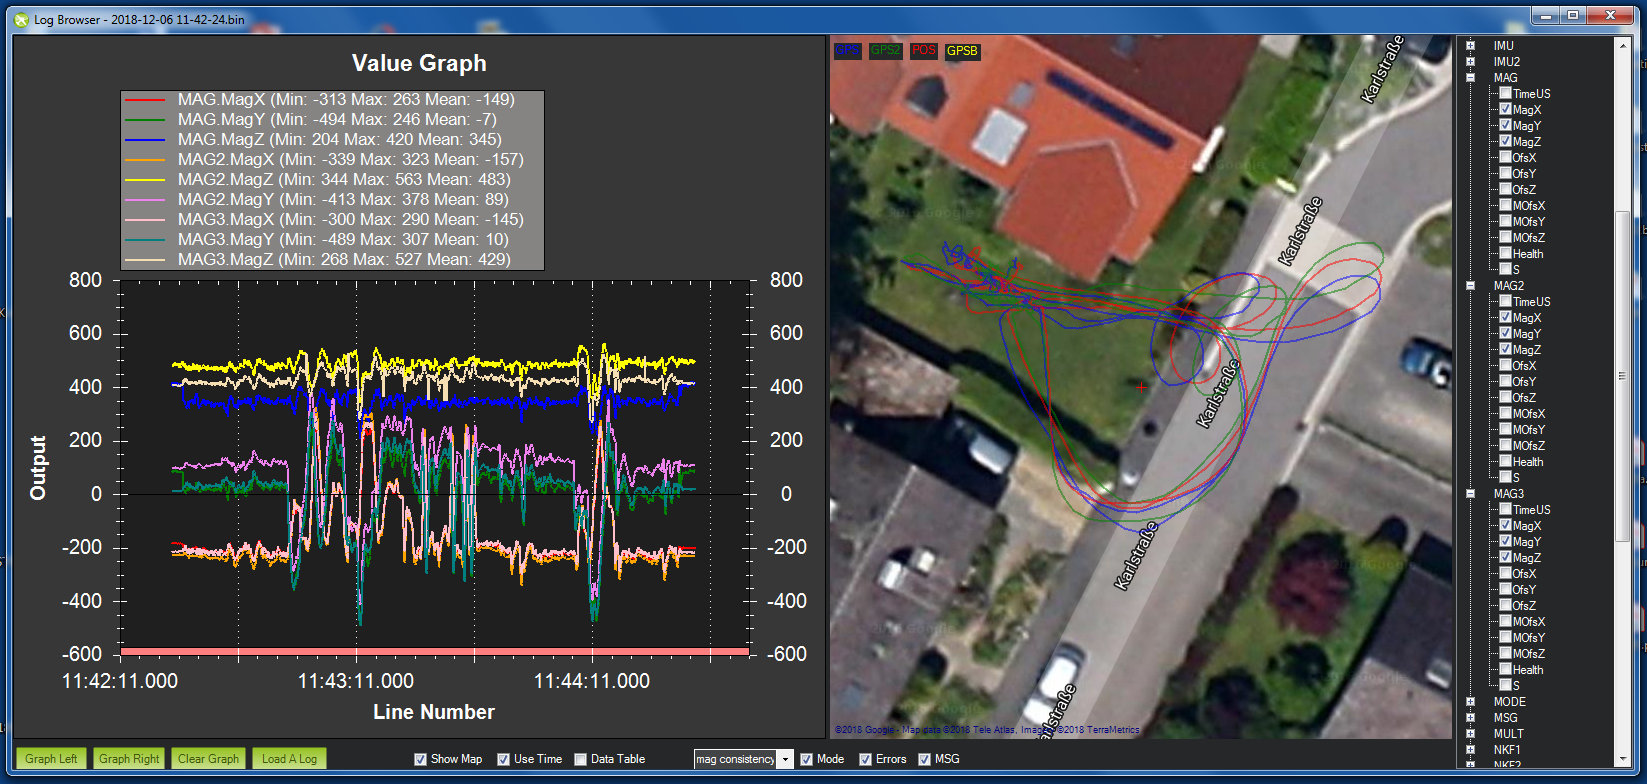Click the green GPS2 map legend label

(x=885, y=50)
